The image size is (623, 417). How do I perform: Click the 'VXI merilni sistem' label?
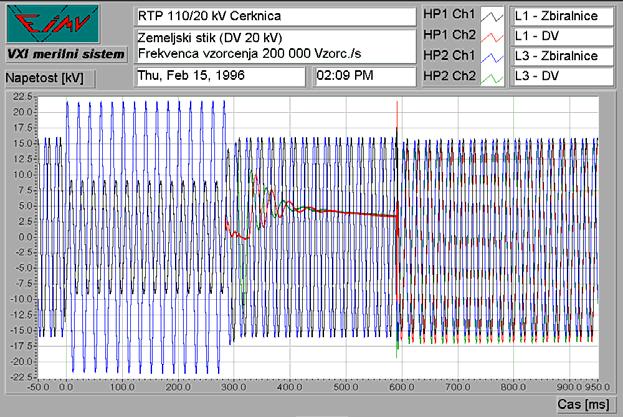[x=66, y=54]
